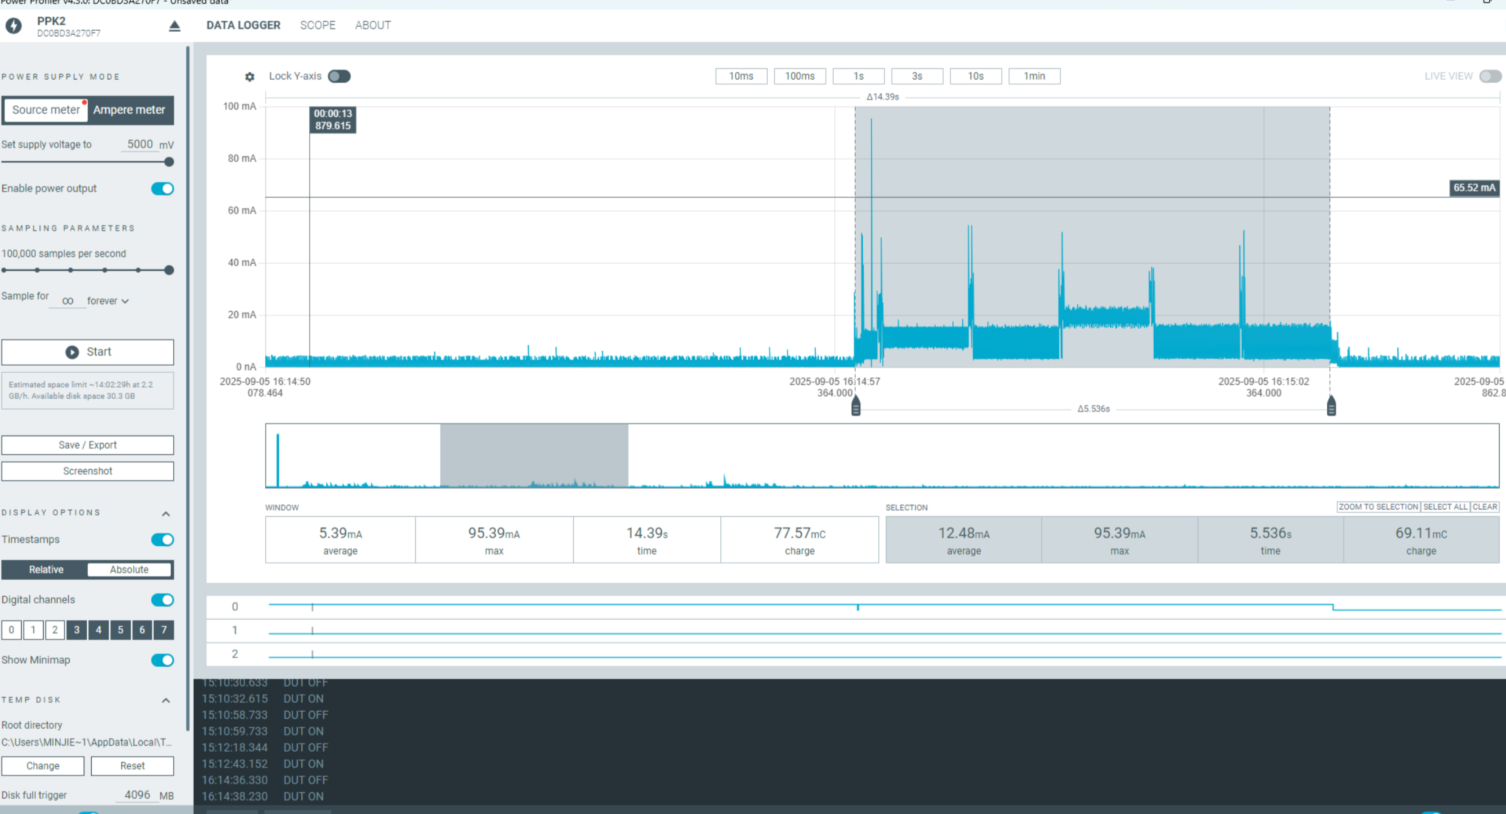Turn off Show Minimap toggle
The image size is (1506, 814).
point(162,660)
